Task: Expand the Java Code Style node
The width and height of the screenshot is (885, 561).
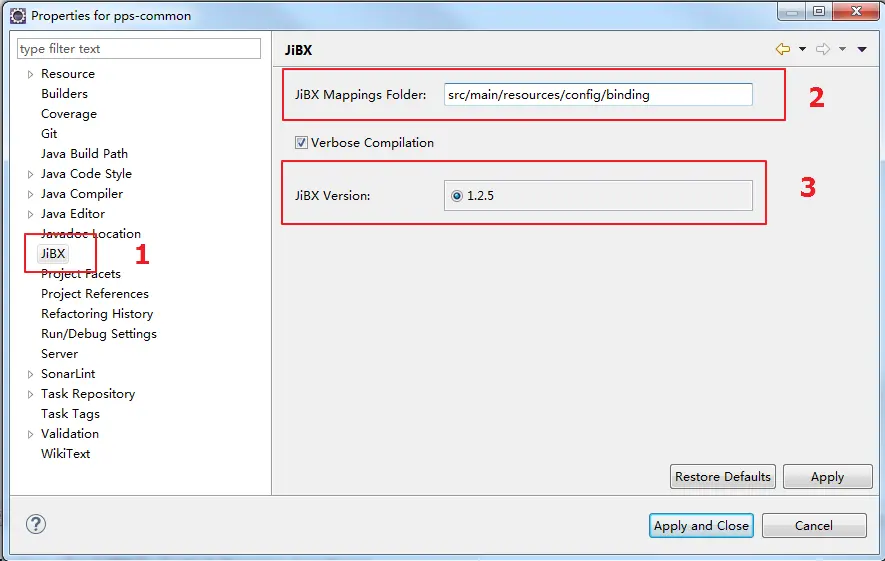Action: pyautogui.click(x=30, y=174)
